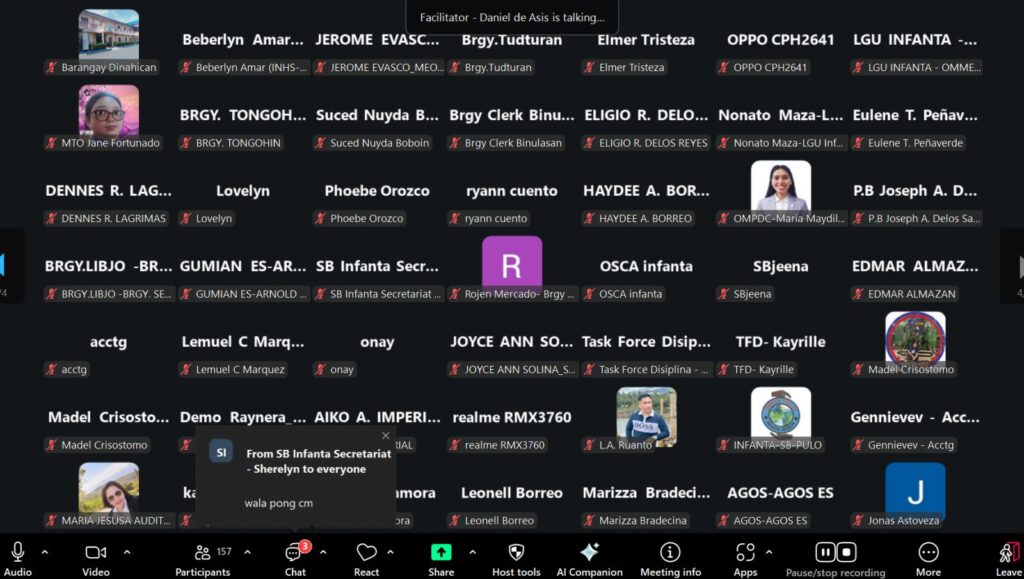Show Meeting info

[670, 553]
